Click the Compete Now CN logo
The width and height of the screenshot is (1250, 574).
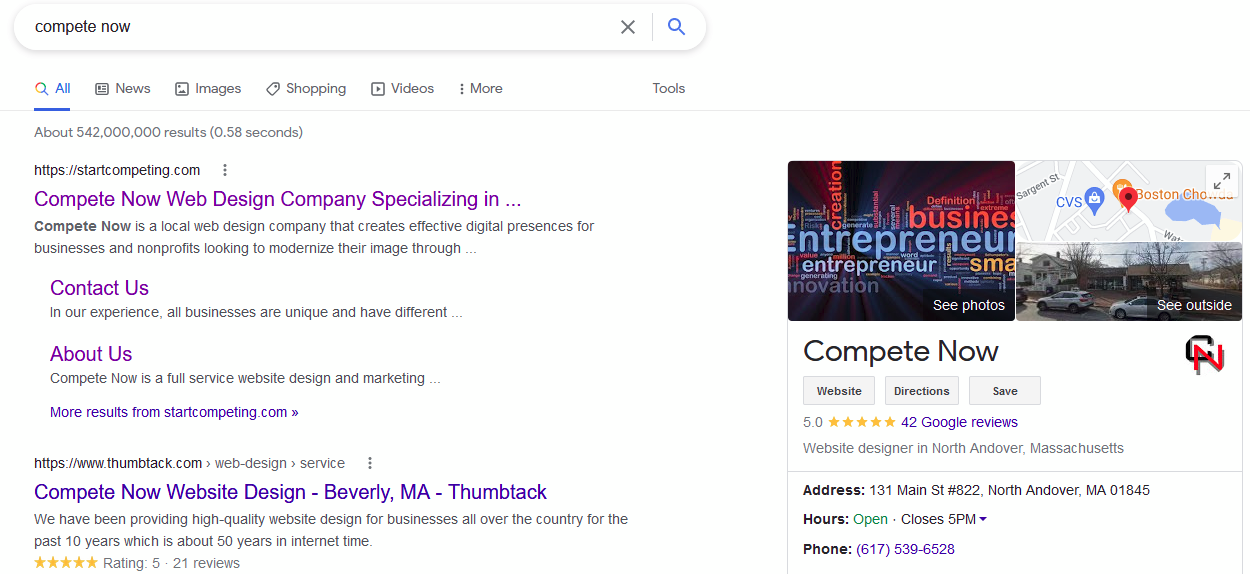1205,355
